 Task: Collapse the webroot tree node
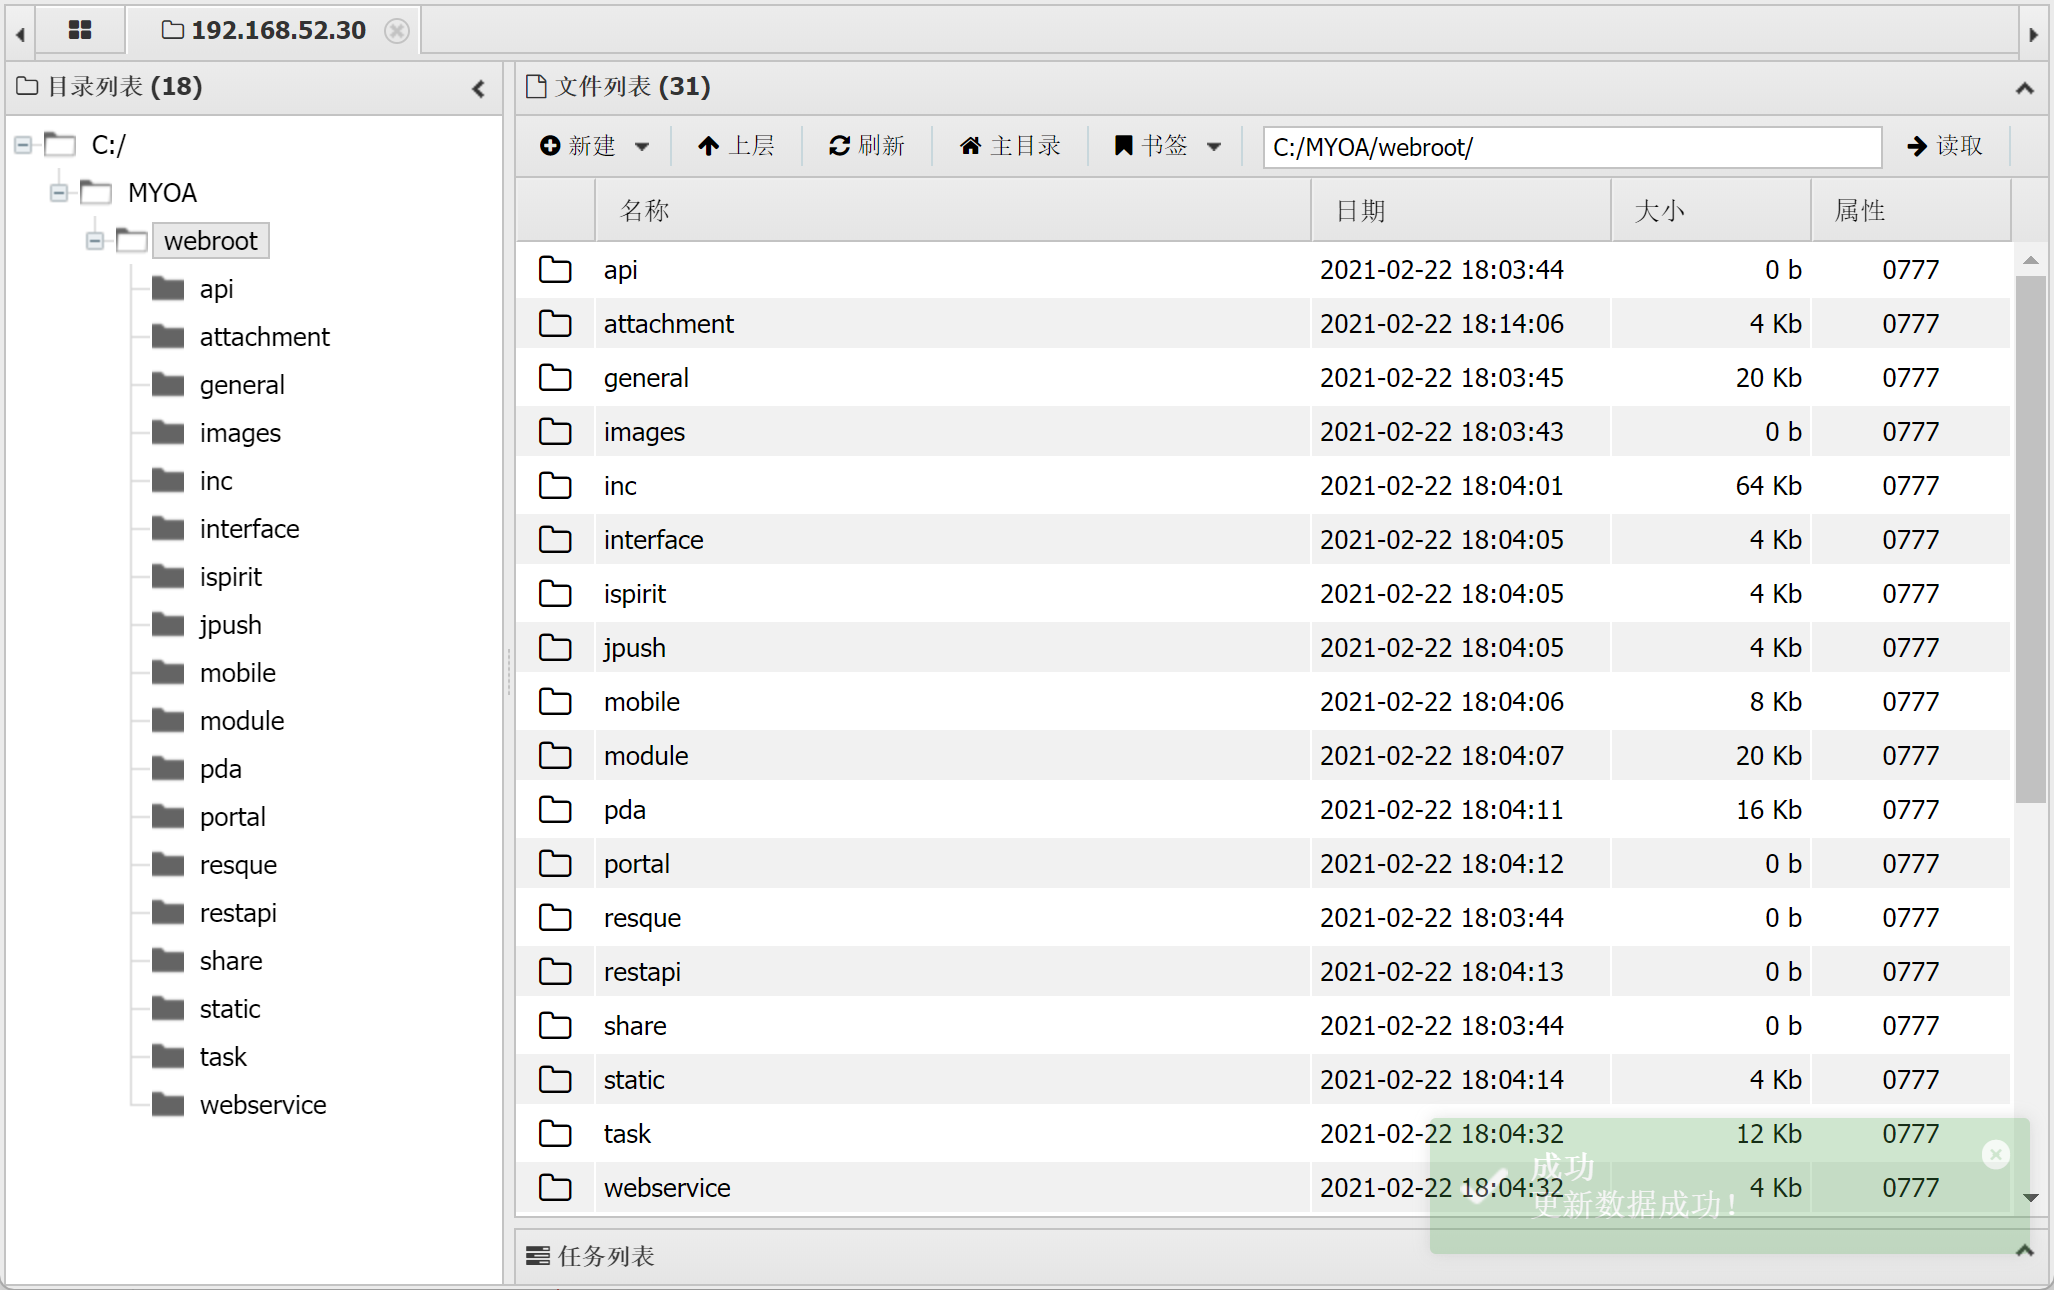(95, 241)
